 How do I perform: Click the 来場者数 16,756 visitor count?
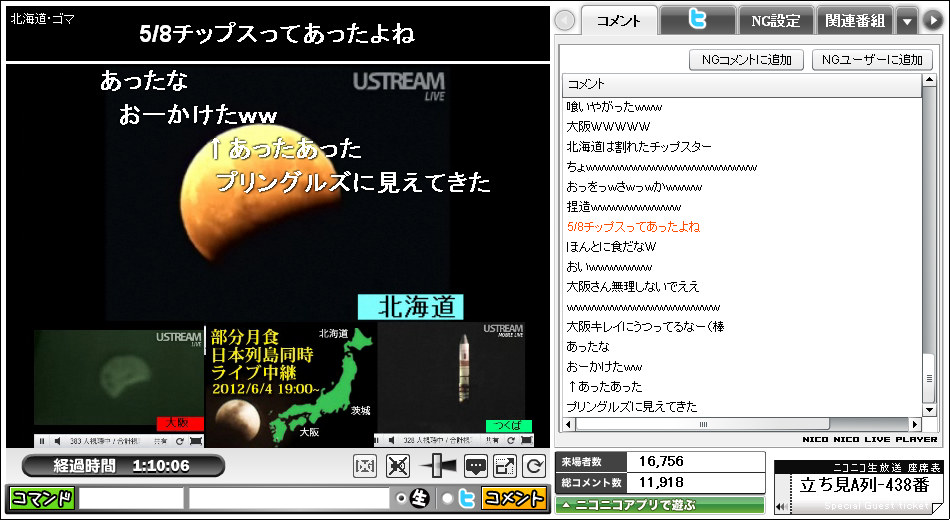pos(660,462)
